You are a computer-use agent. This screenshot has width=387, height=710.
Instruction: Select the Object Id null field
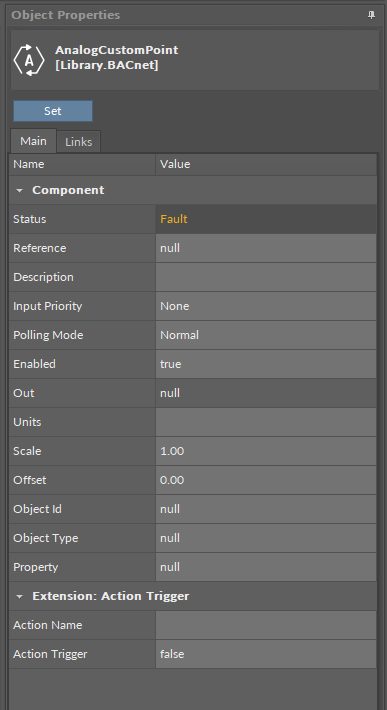[x=266, y=509]
